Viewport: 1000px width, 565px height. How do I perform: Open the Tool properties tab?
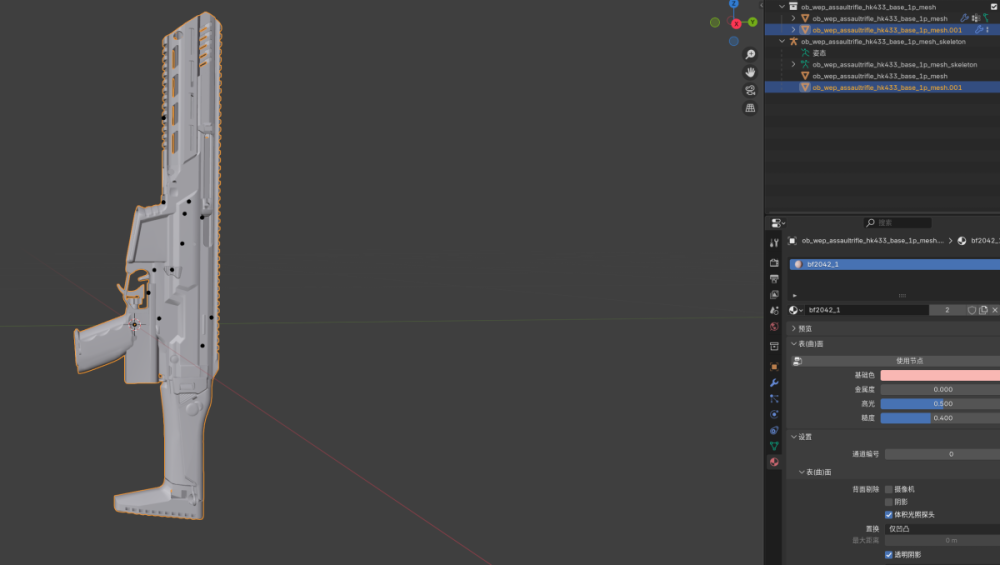click(774, 243)
